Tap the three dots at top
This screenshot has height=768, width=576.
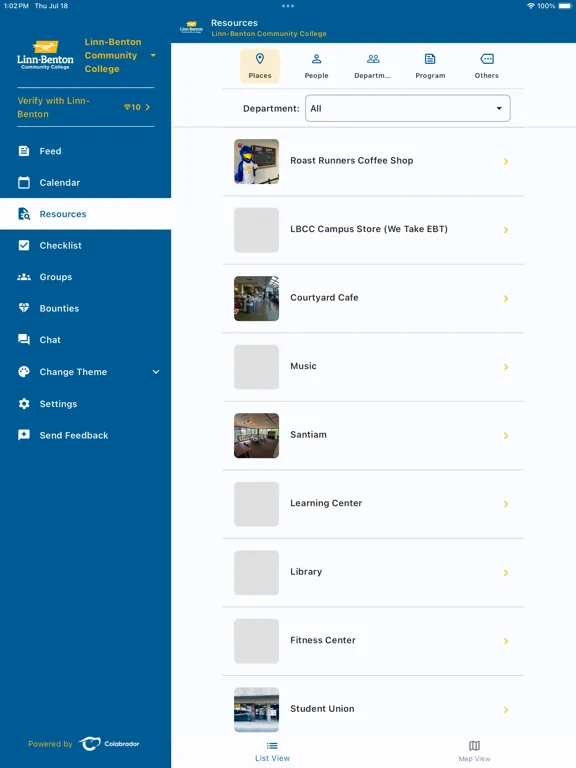point(288,6)
